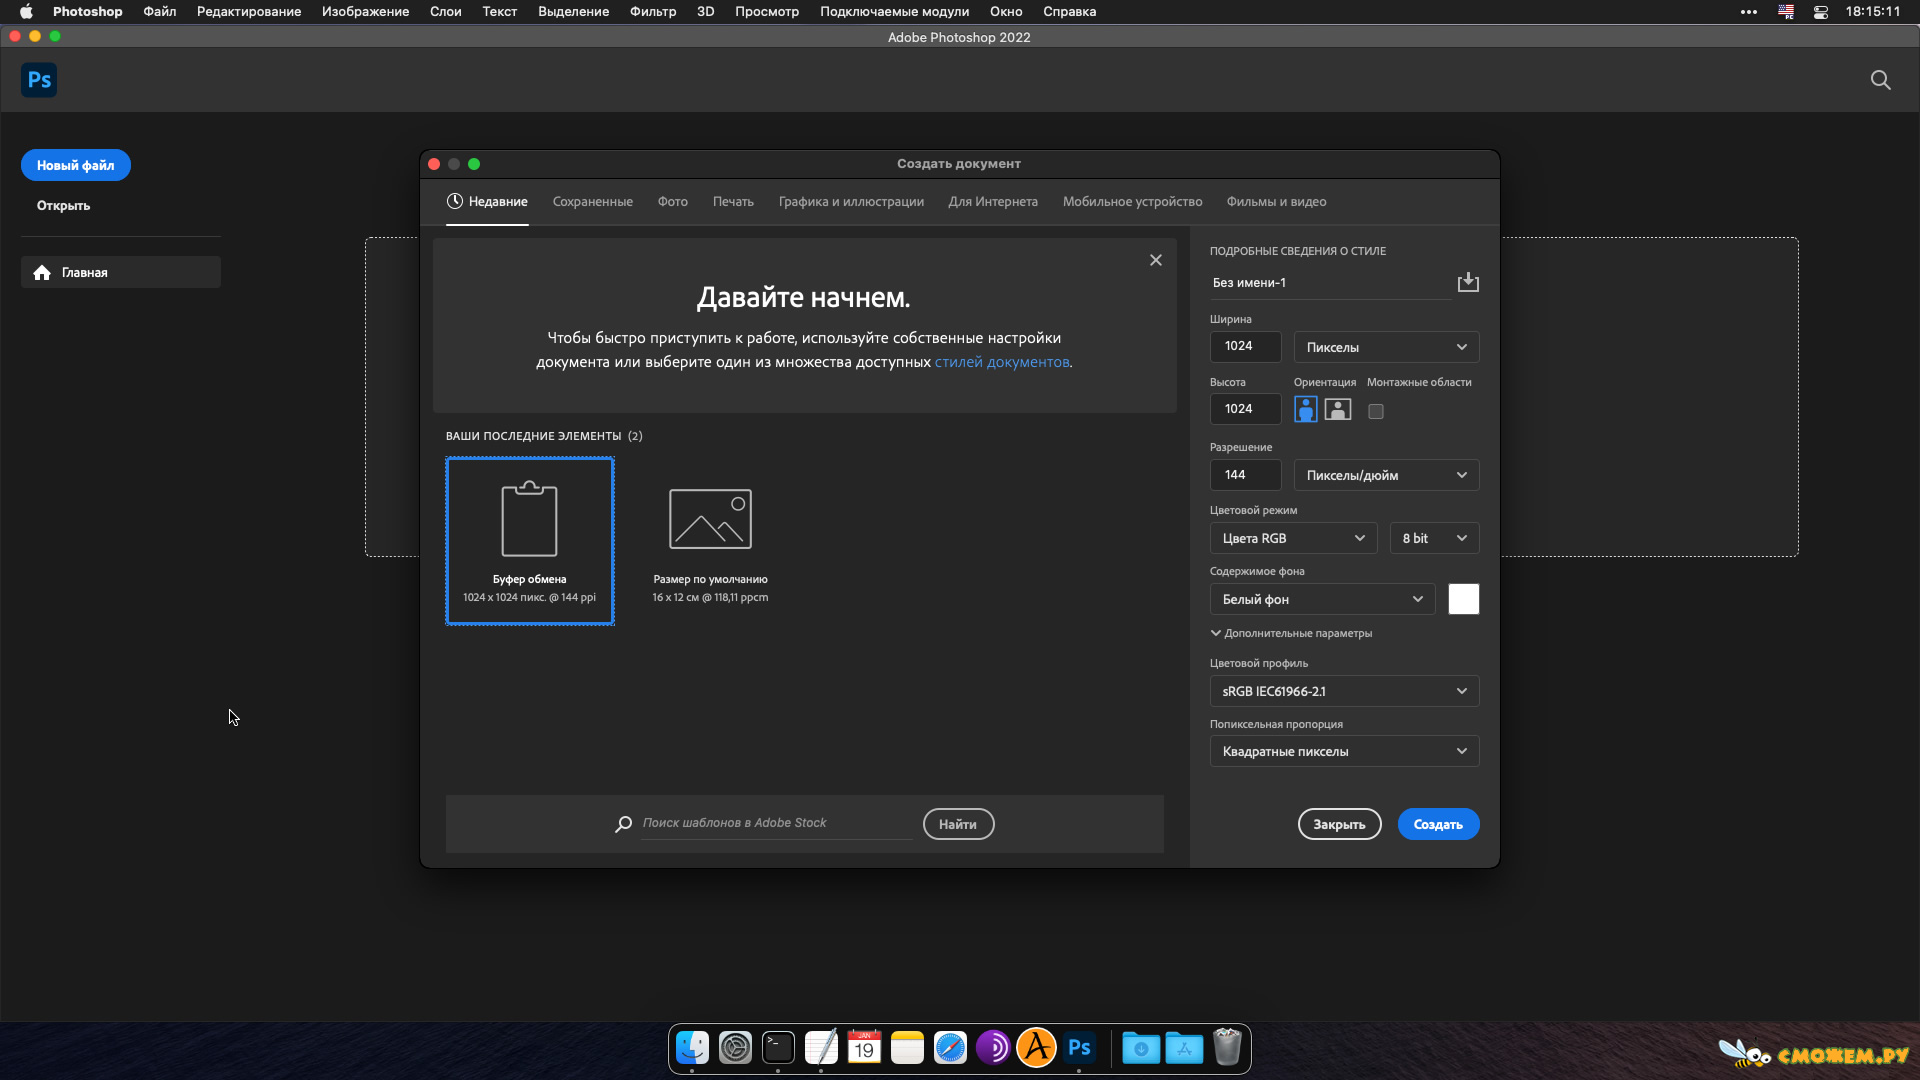This screenshot has width=1920, height=1080.
Task: Close the 'Давайте начнем' banner with X
Action: coord(1155,260)
